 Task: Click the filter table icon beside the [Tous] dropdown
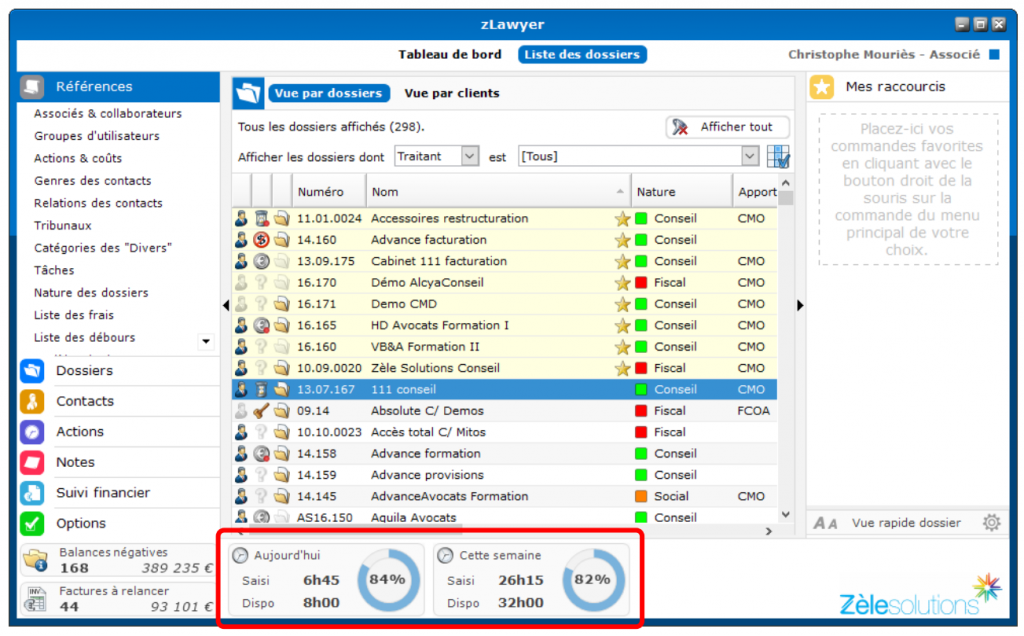(x=778, y=157)
